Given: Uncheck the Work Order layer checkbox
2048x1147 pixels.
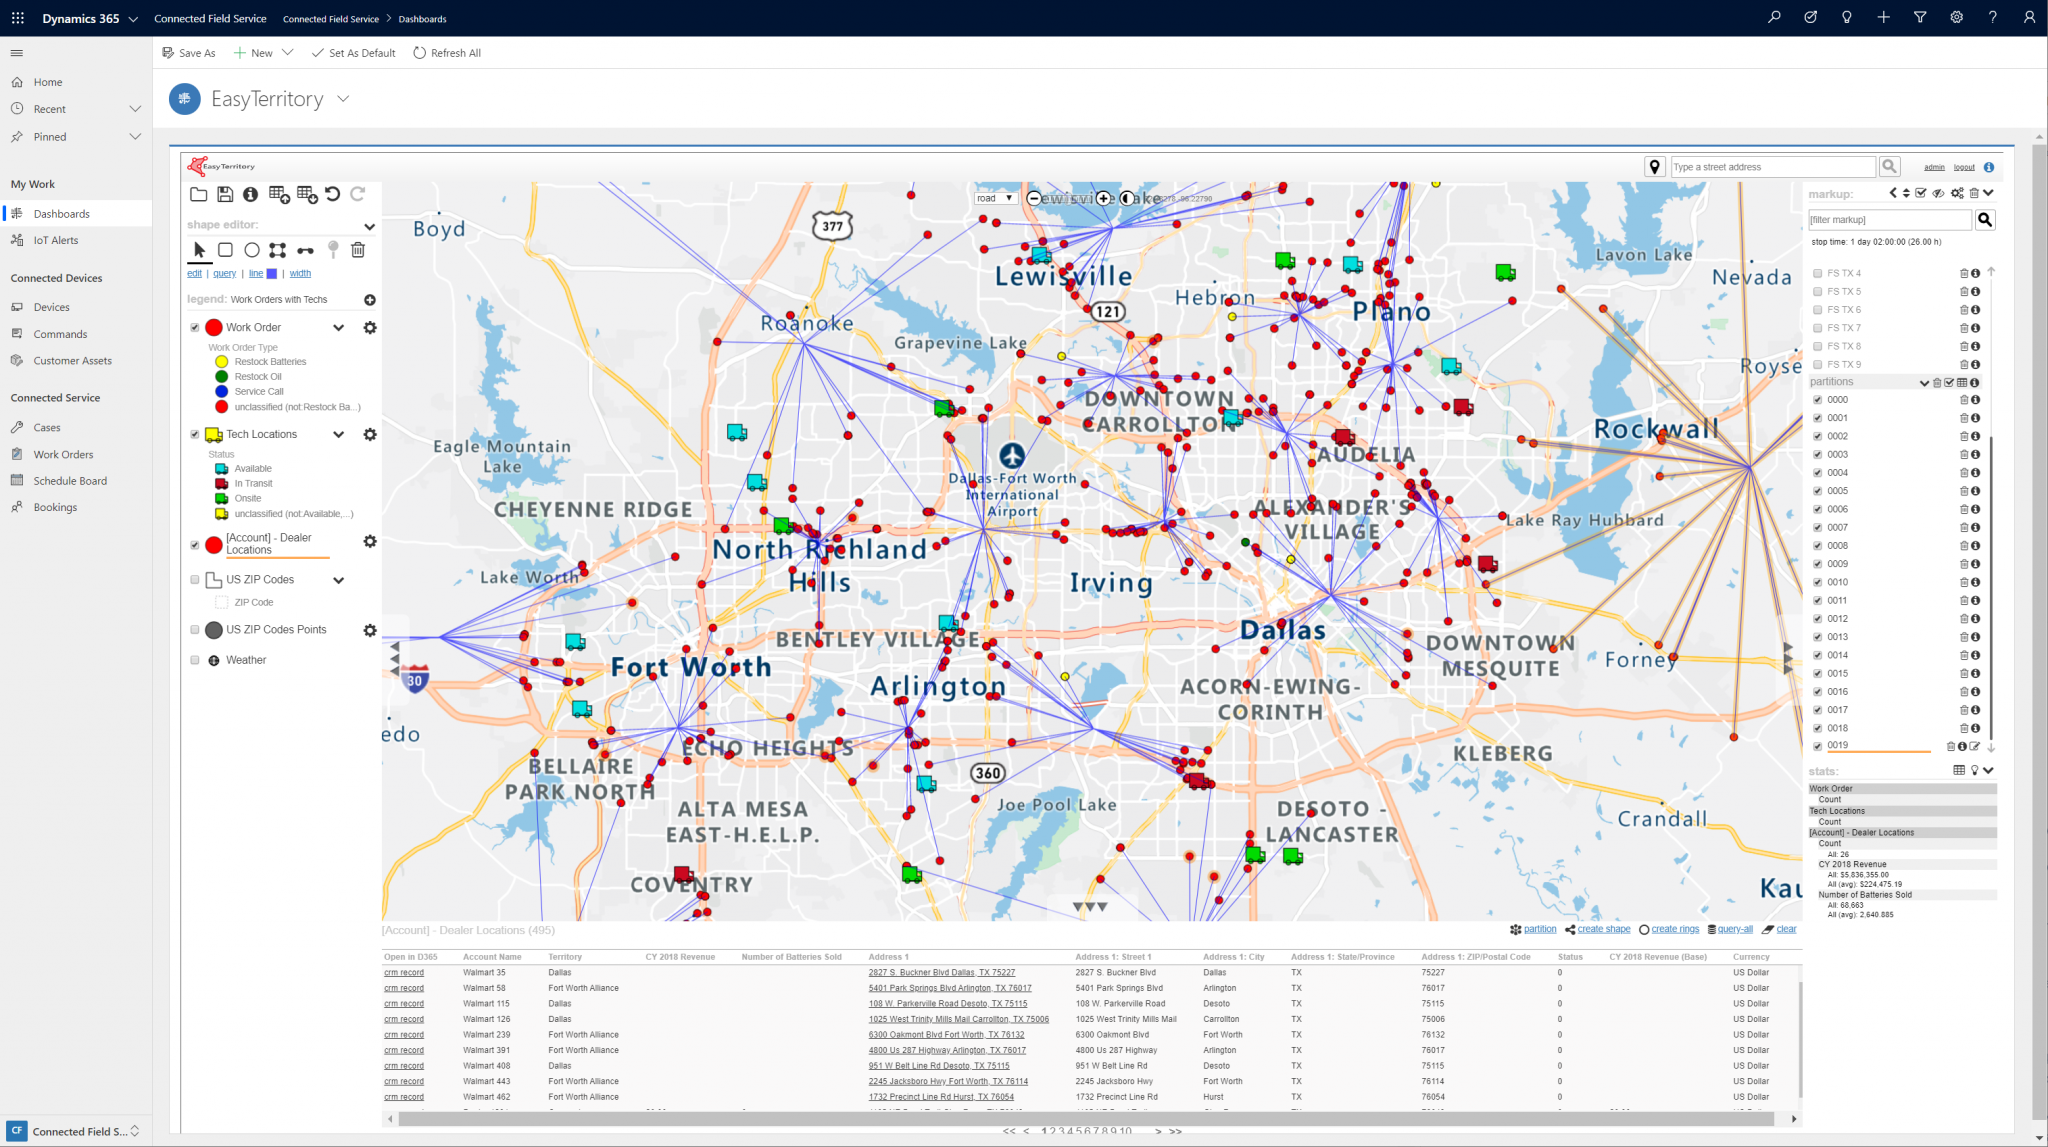Looking at the screenshot, I should coord(195,327).
